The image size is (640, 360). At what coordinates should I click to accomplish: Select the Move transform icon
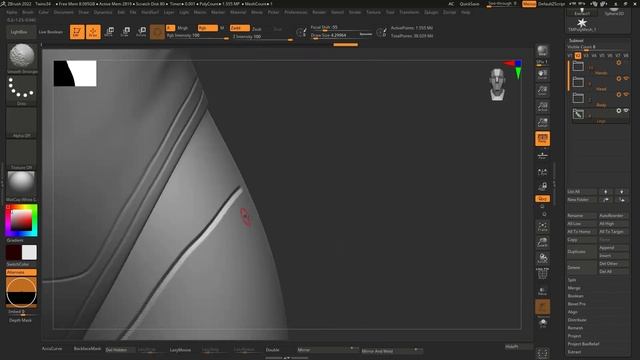click(109, 32)
